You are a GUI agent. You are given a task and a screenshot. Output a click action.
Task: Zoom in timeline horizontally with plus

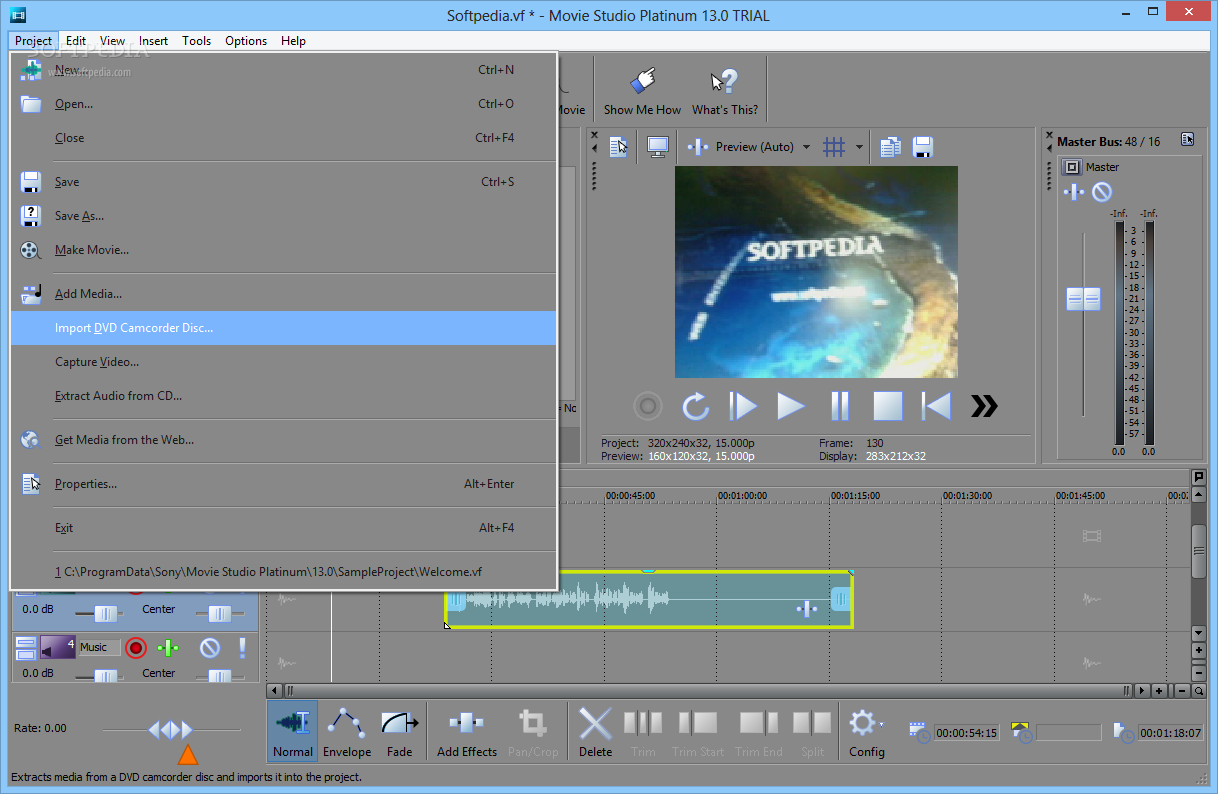point(1159,691)
